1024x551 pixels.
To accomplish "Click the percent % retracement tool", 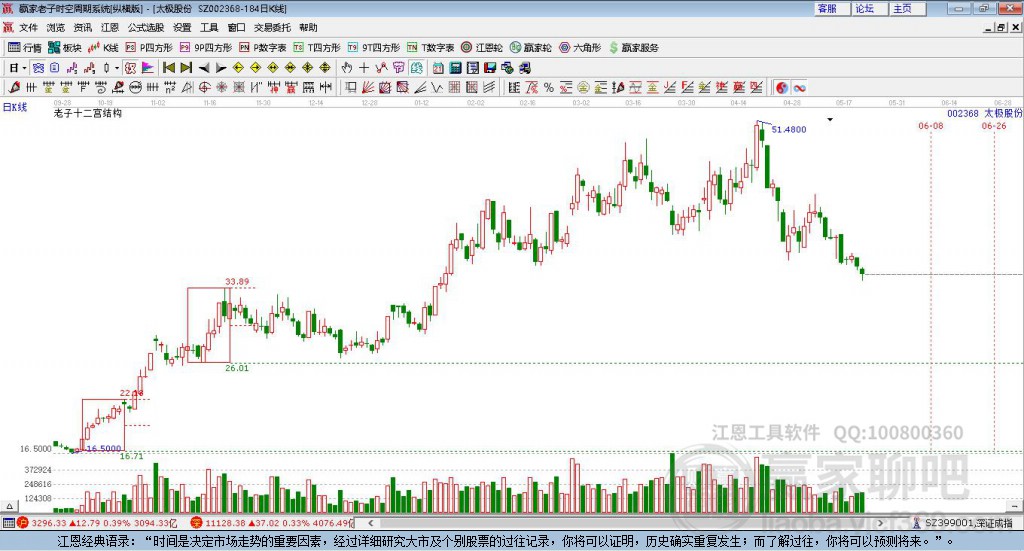I will pos(549,87).
